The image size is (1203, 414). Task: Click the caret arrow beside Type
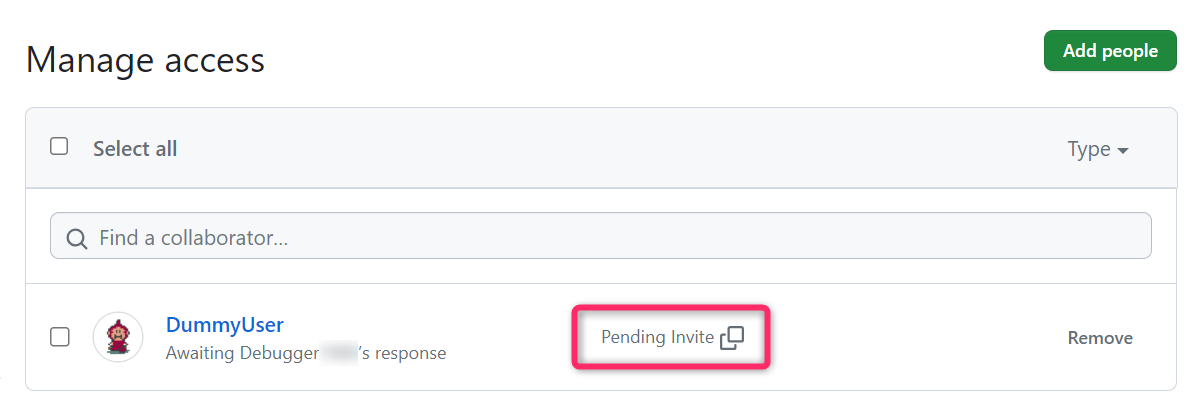tap(1123, 151)
